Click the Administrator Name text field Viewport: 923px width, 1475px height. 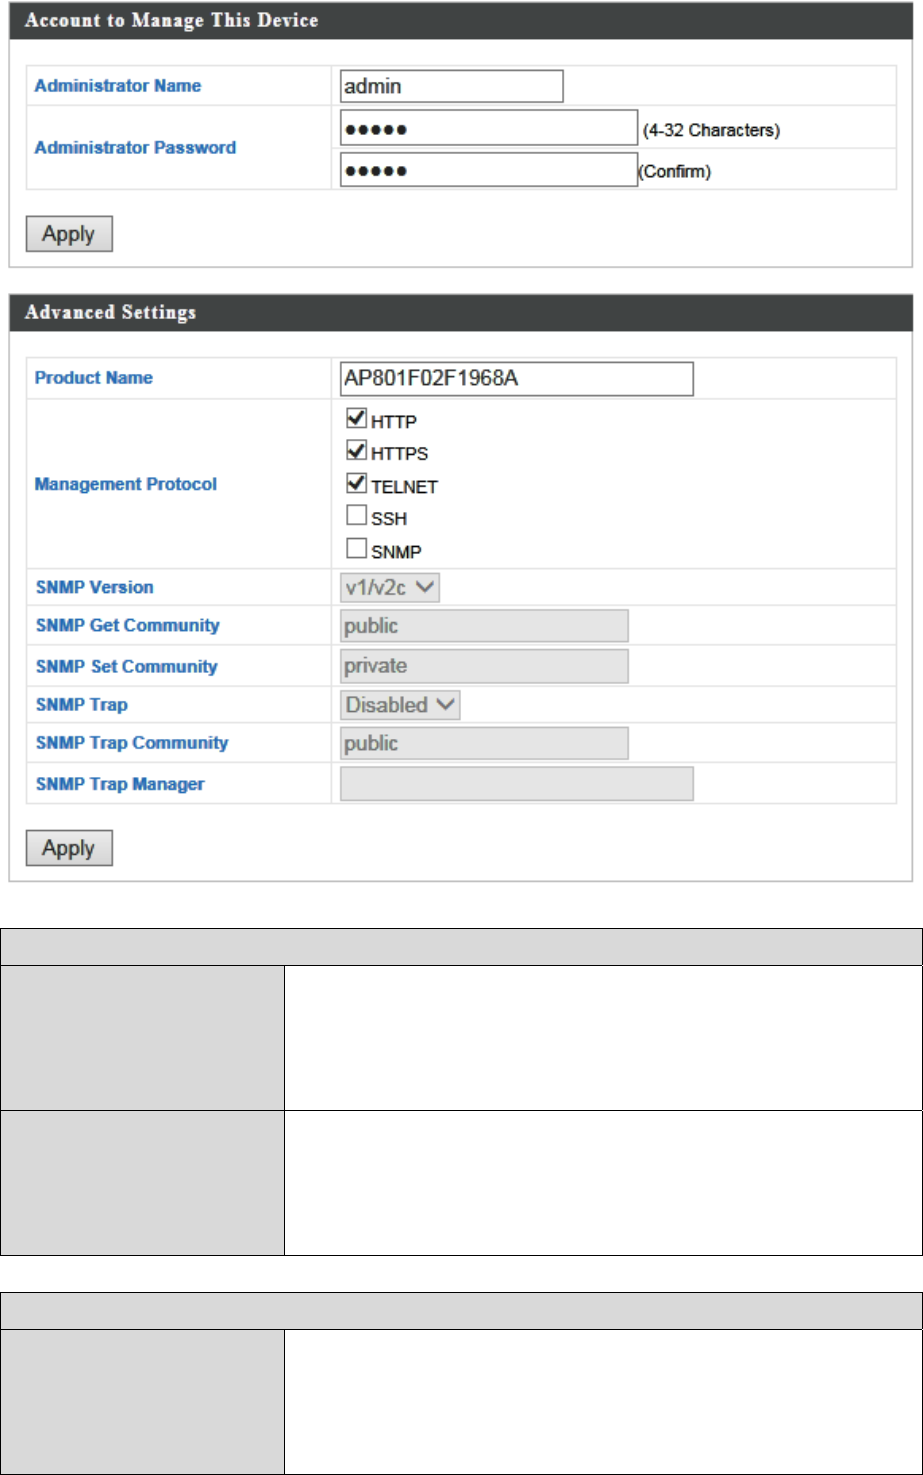point(451,86)
